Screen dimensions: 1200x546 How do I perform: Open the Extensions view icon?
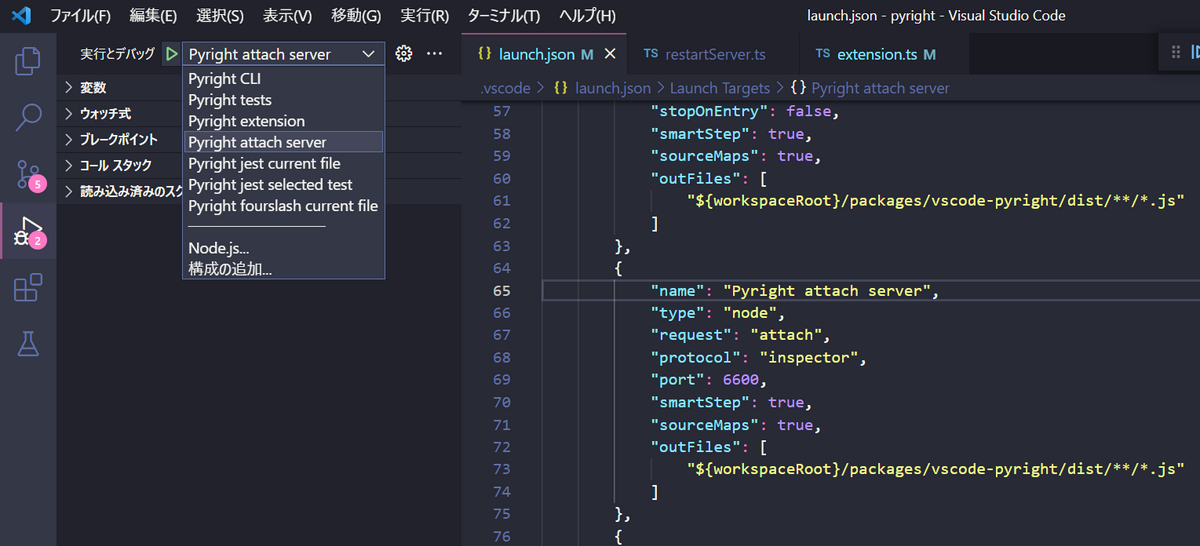(28, 288)
